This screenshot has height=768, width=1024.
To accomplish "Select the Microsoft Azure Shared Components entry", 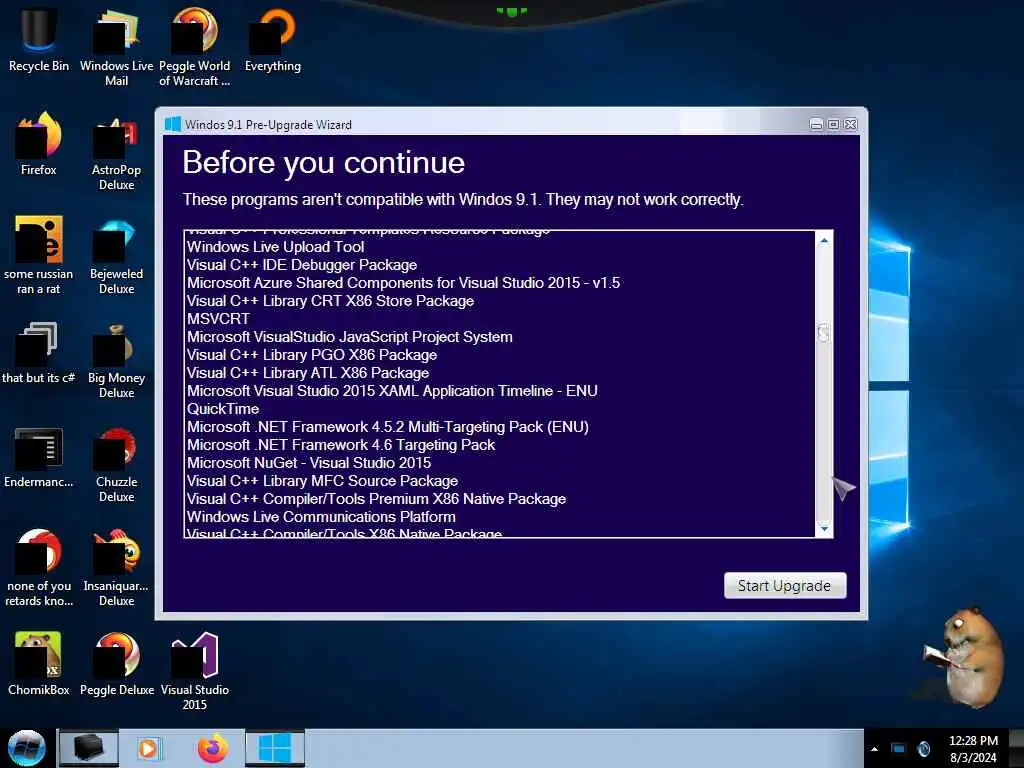I will click(x=404, y=283).
